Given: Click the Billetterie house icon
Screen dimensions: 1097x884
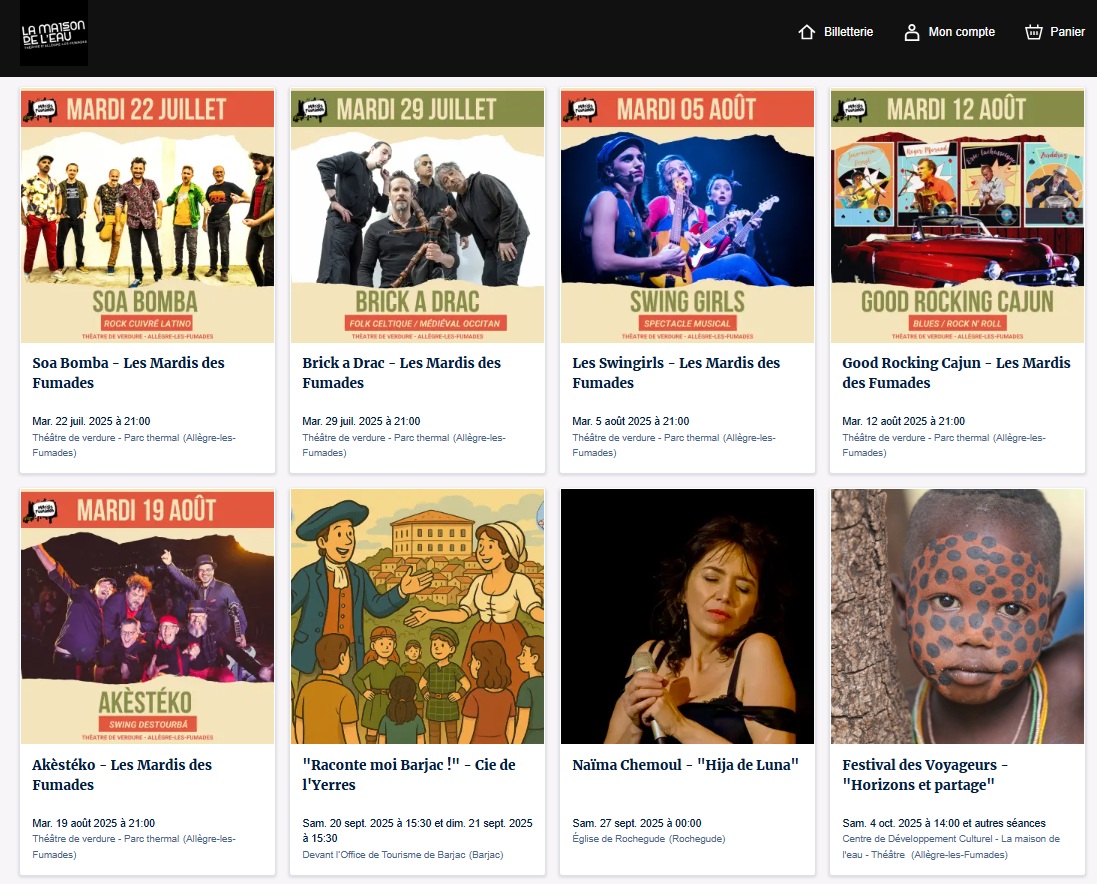Looking at the screenshot, I should [807, 32].
